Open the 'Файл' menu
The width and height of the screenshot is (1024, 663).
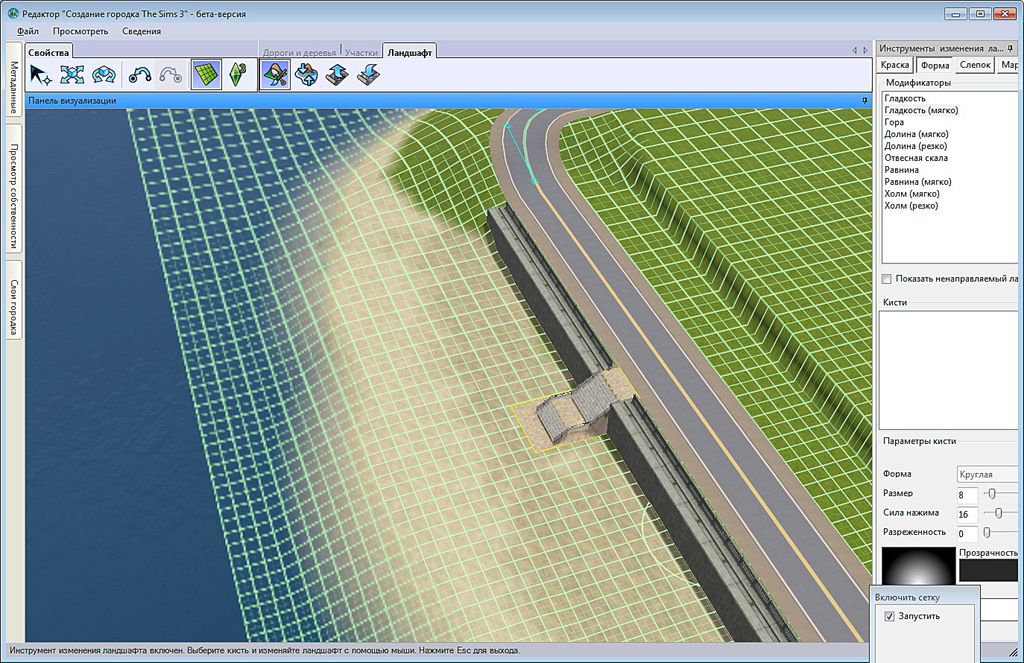(x=28, y=31)
